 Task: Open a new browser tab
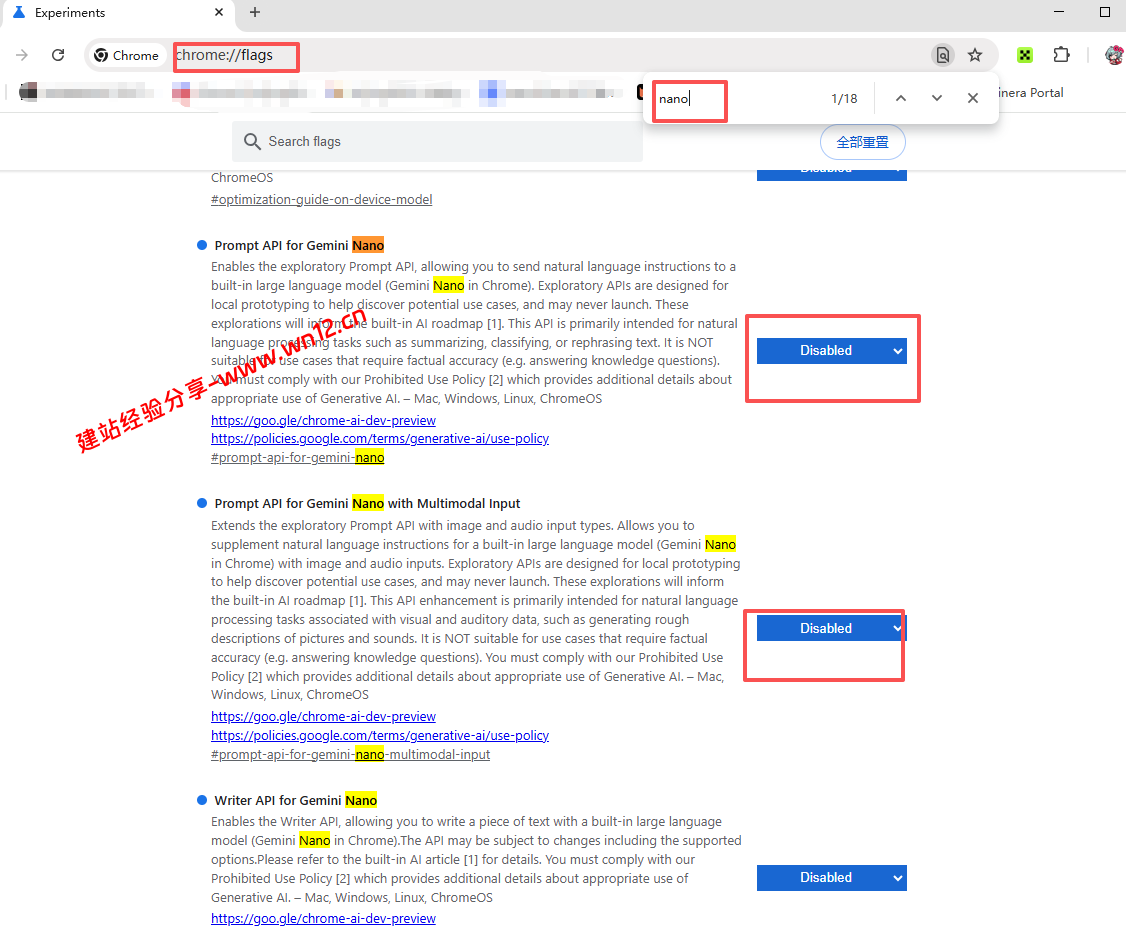point(254,12)
